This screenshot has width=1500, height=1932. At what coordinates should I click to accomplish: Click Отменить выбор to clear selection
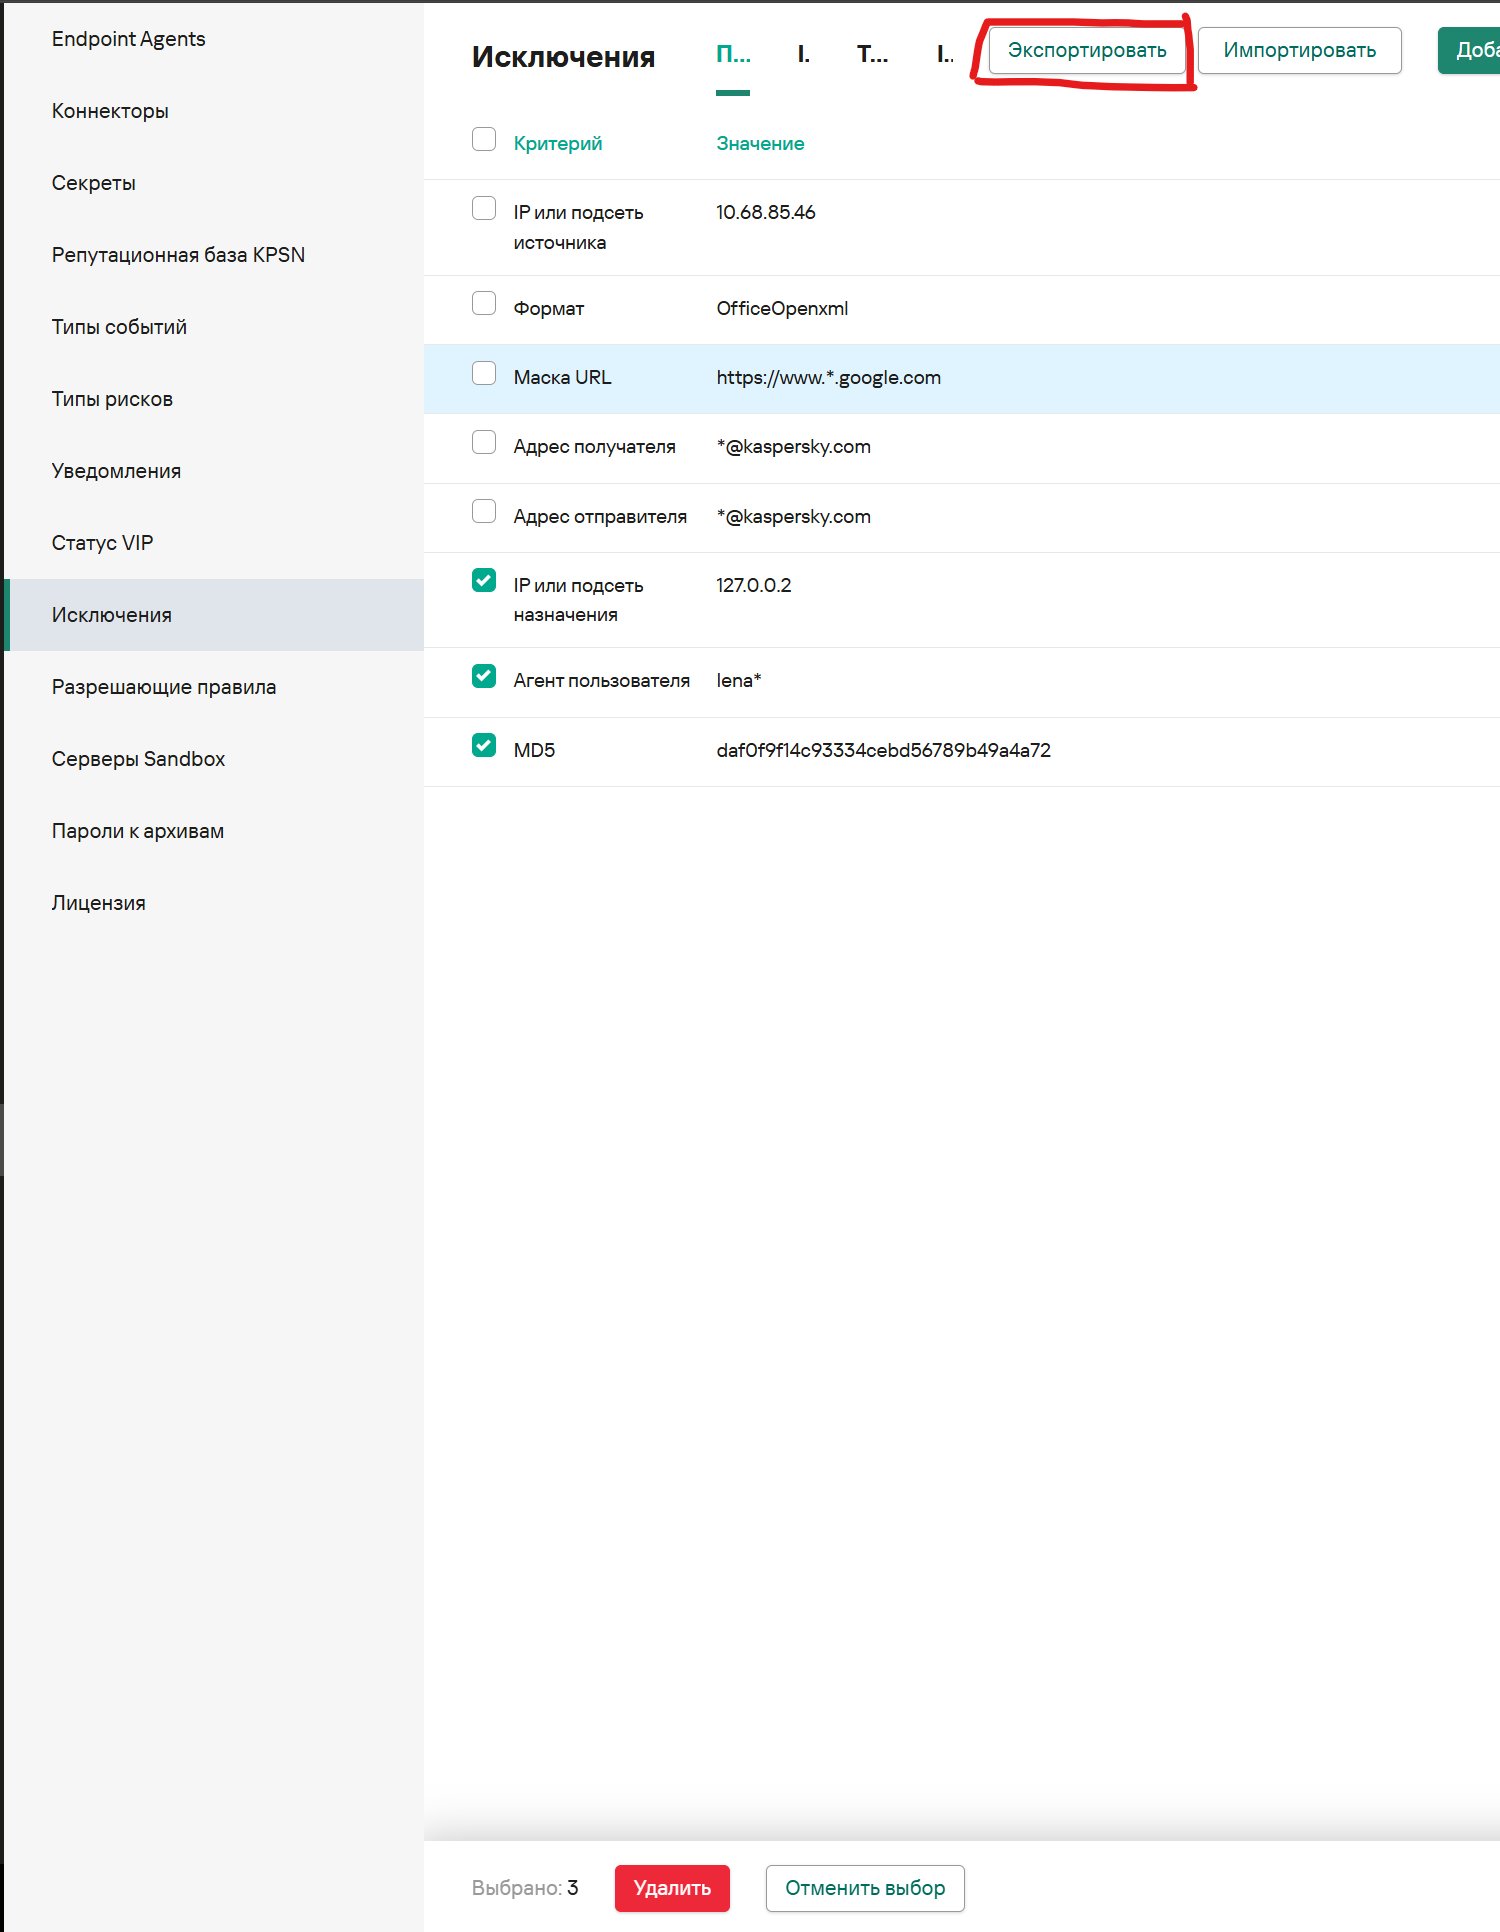coord(864,1888)
